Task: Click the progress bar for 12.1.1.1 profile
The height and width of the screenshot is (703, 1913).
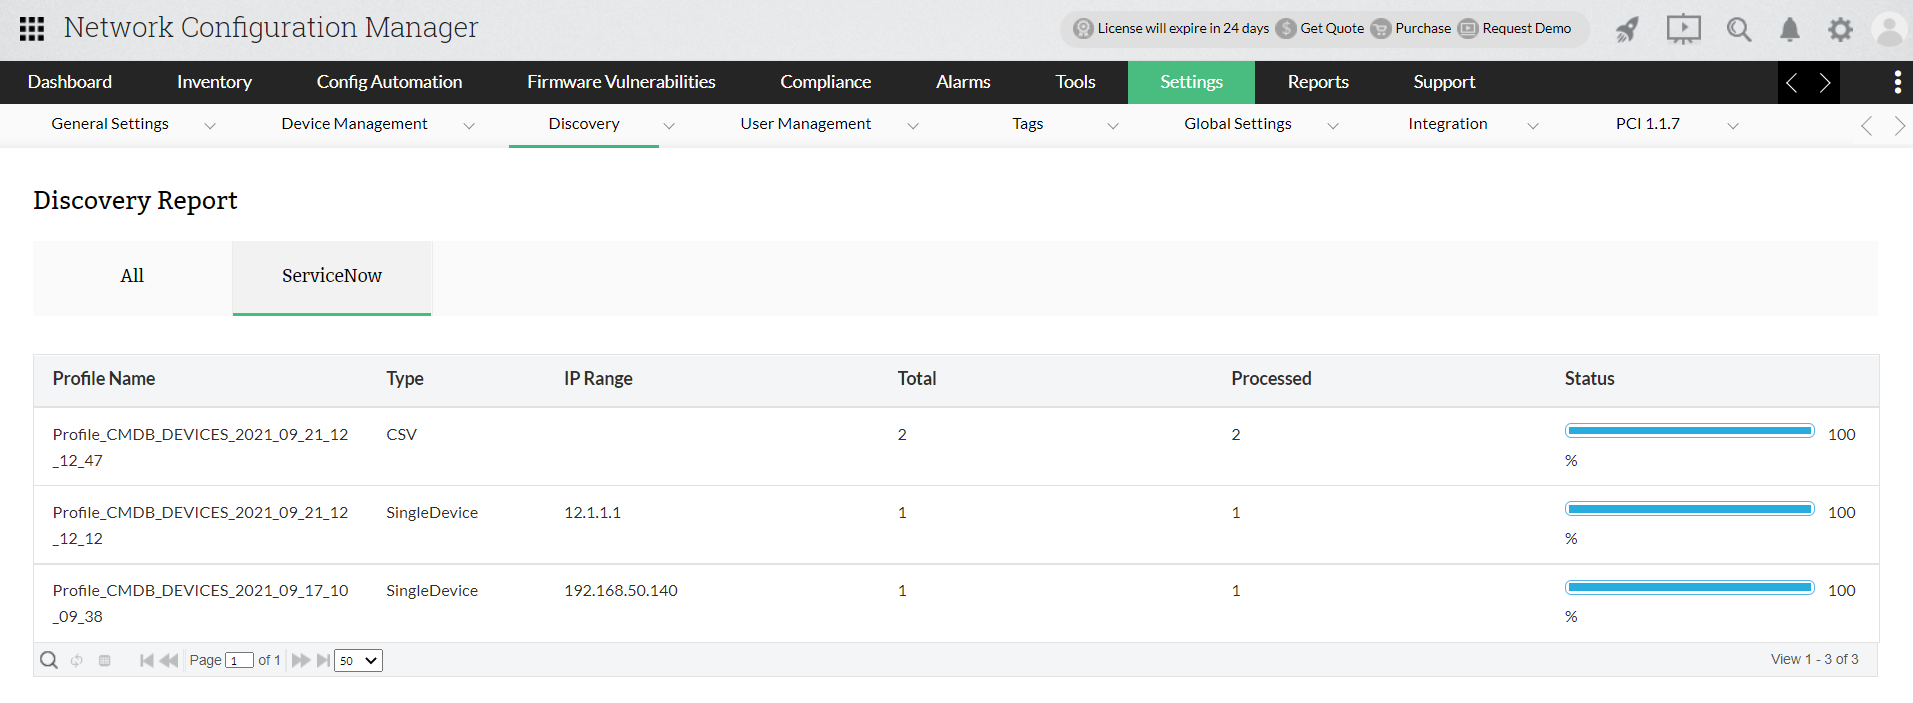Action: point(1689,509)
